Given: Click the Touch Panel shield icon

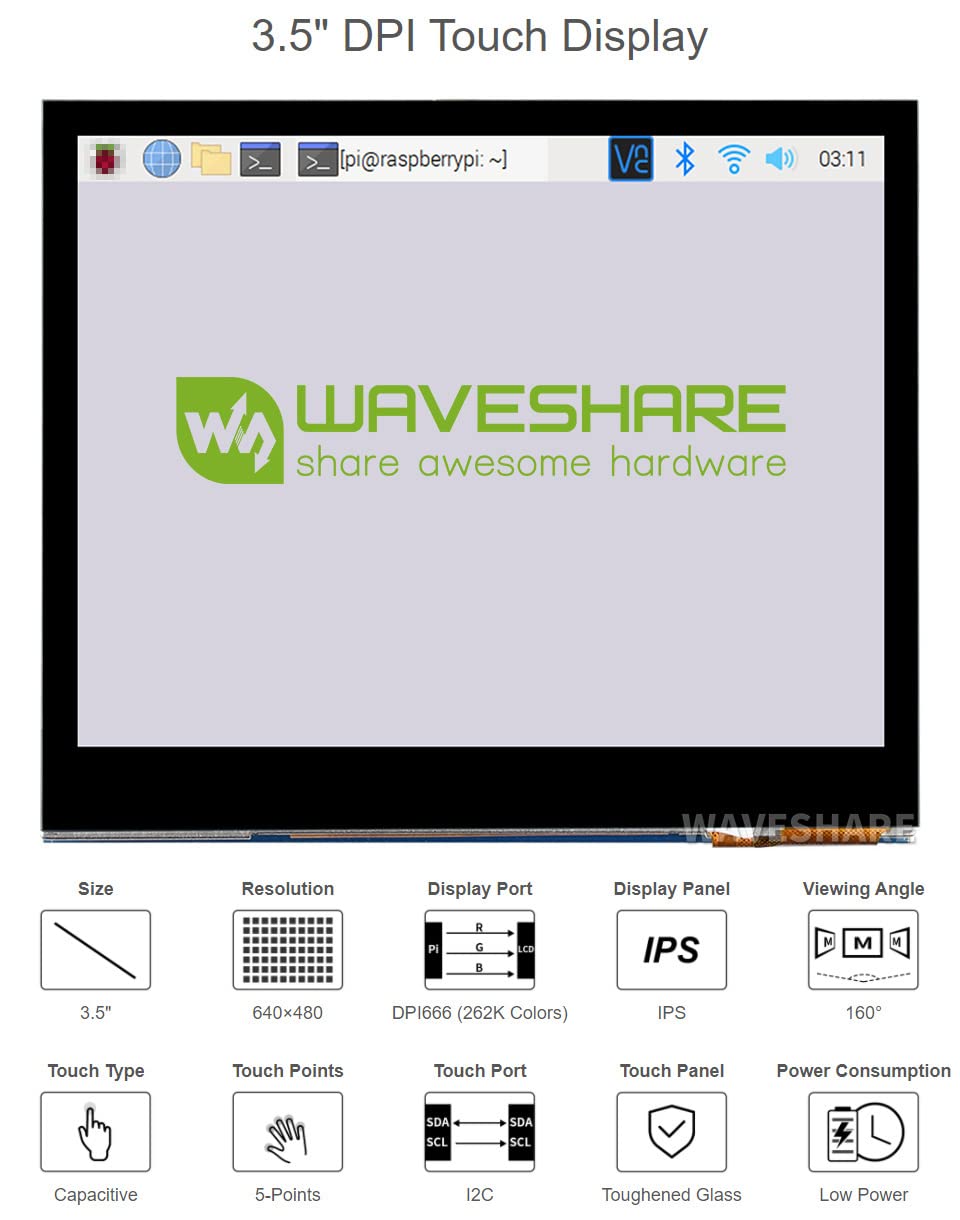Looking at the screenshot, I should coord(671,1132).
